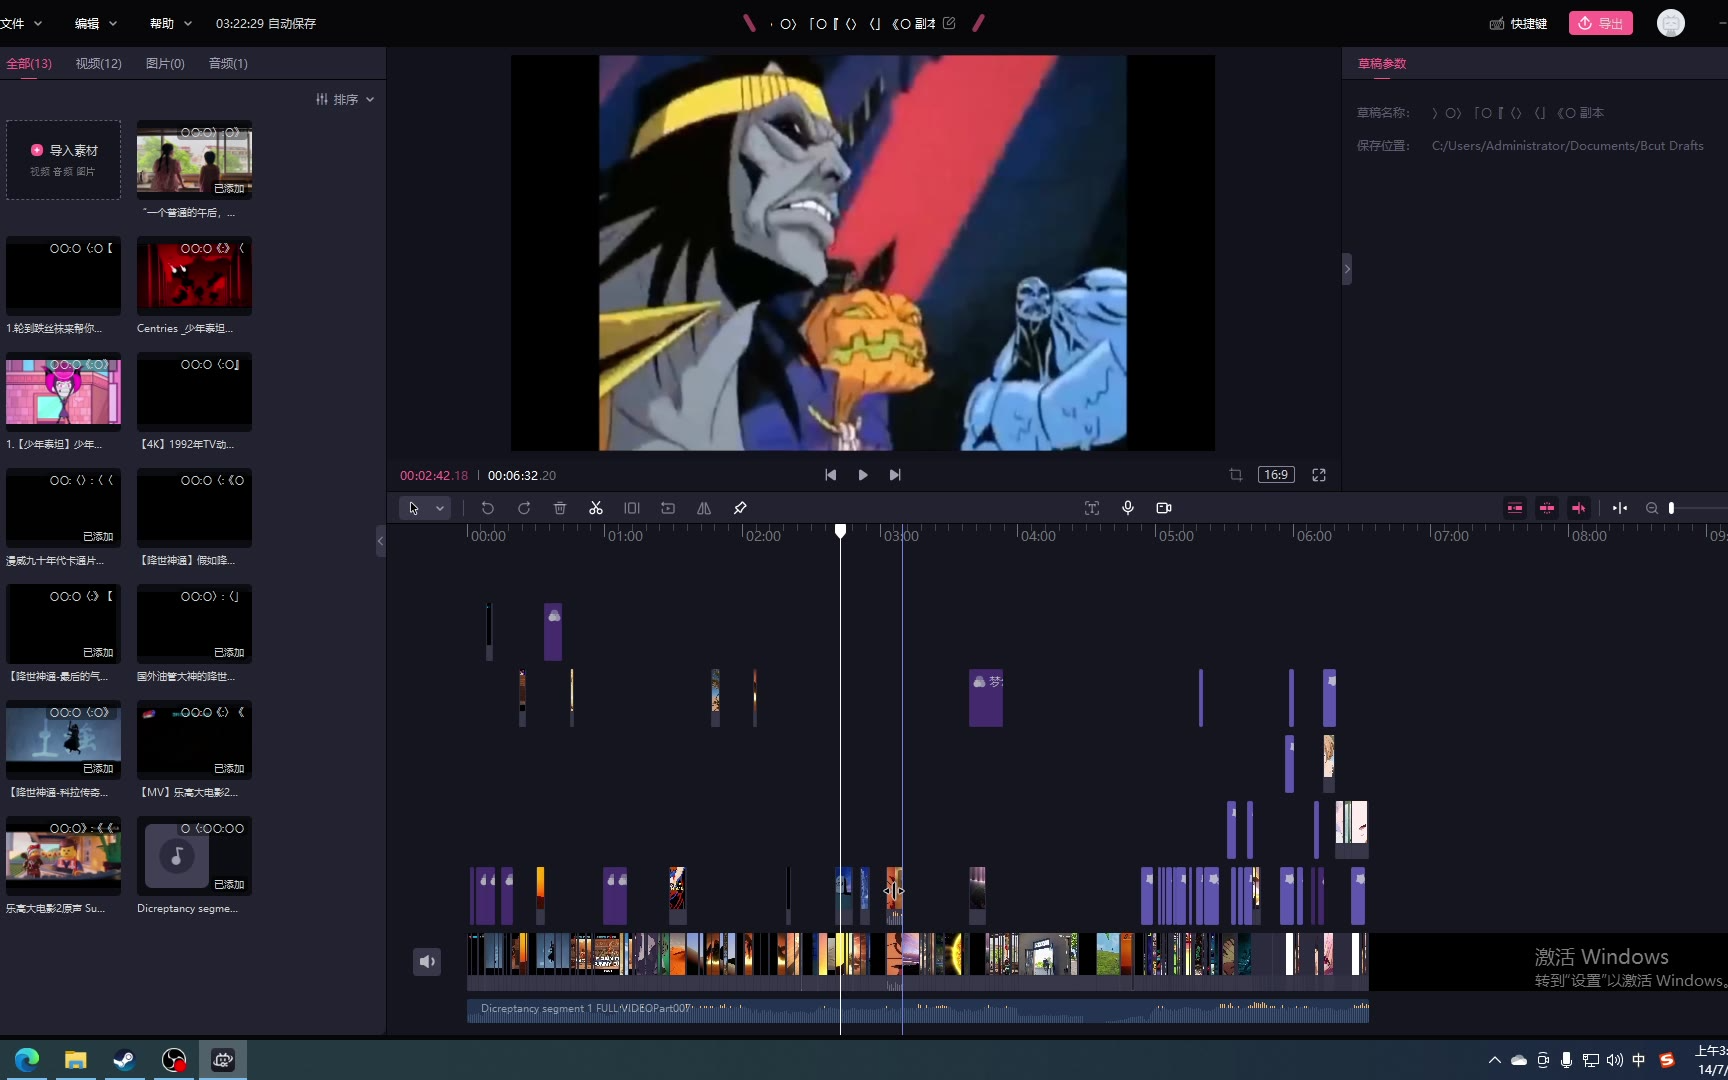Start voice recording with microphone icon

click(x=1128, y=508)
